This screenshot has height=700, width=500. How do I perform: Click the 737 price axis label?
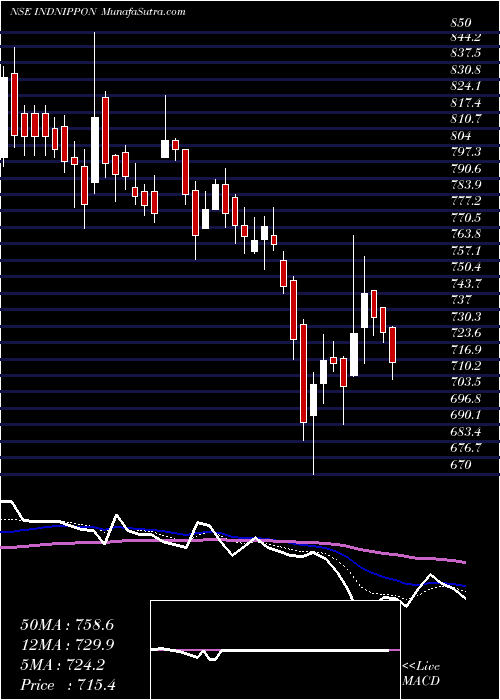point(461,300)
